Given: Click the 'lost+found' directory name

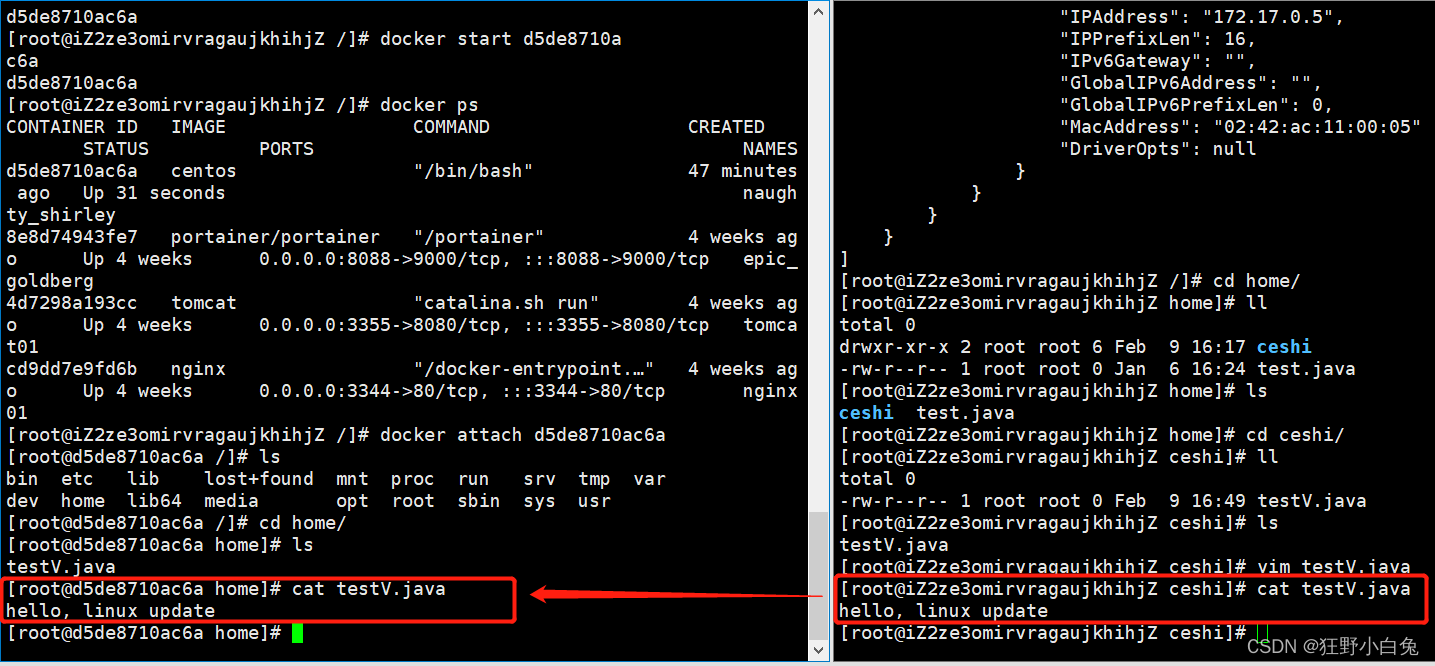Looking at the screenshot, I should click(259, 479).
